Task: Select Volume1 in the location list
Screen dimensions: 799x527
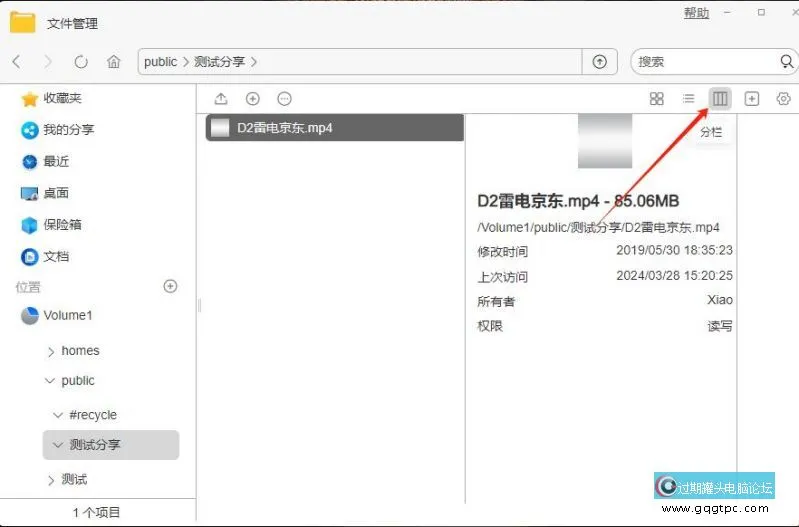Action: (x=57, y=315)
